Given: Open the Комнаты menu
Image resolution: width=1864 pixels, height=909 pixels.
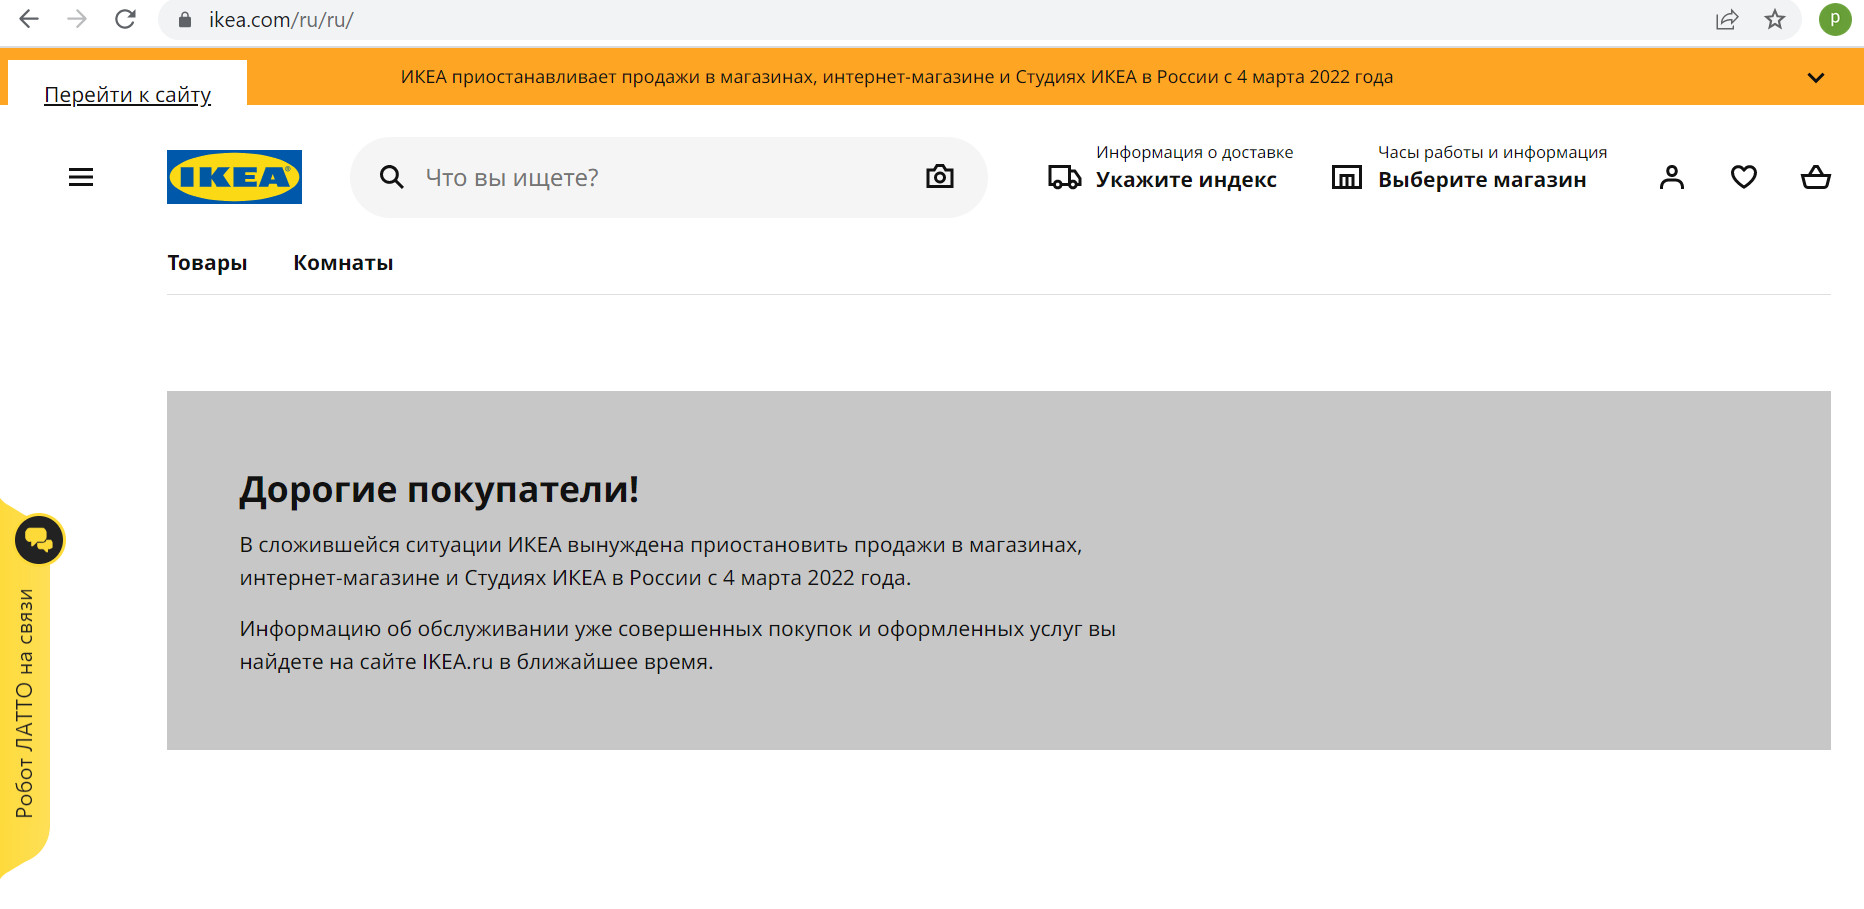Looking at the screenshot, I should [343, 263].
